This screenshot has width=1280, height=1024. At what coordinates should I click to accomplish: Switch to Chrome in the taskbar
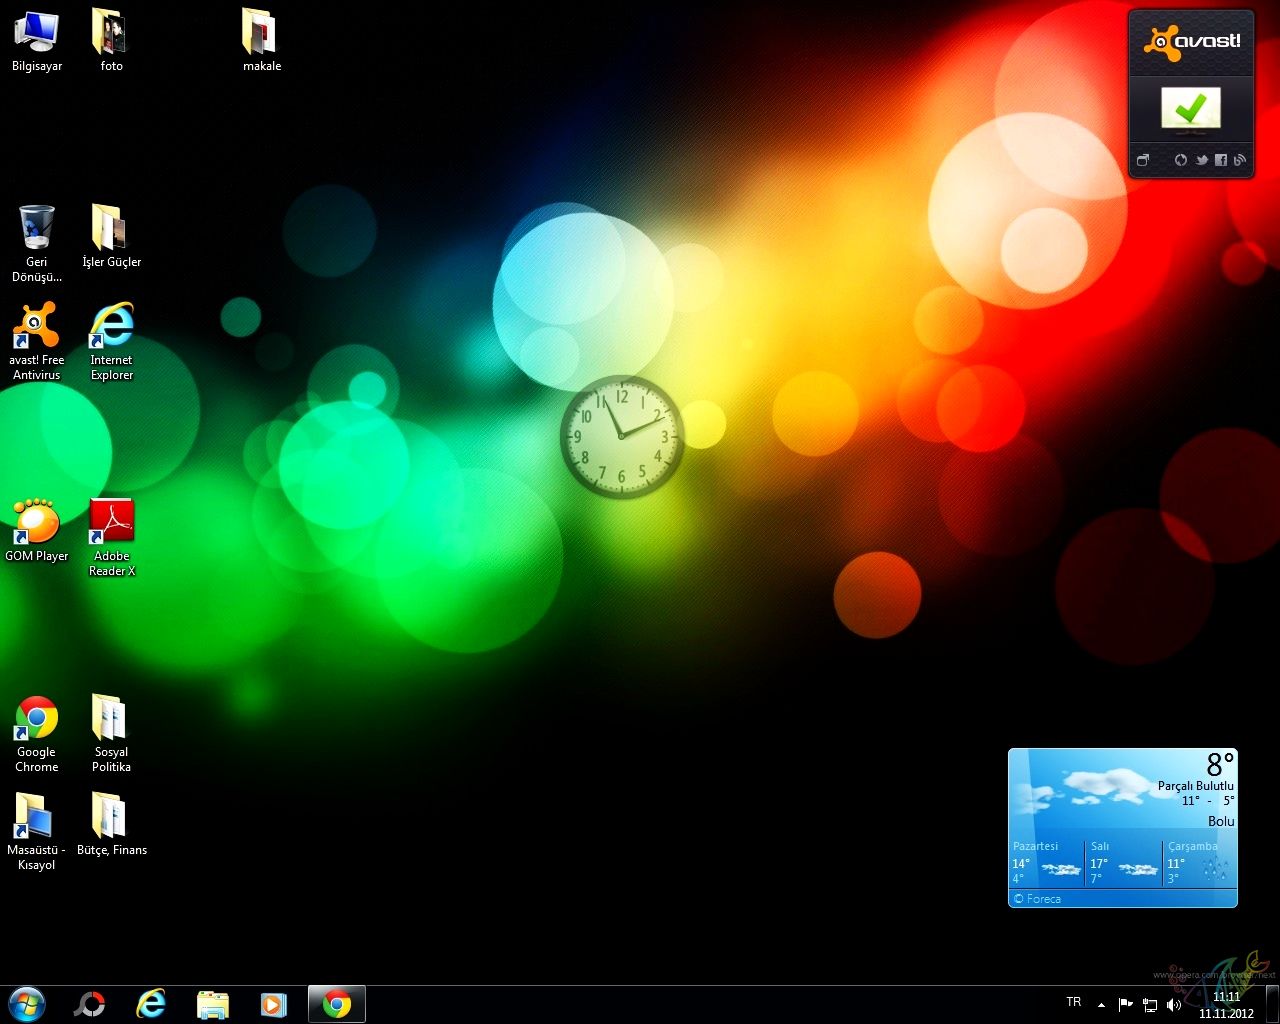coord(337,1004)
